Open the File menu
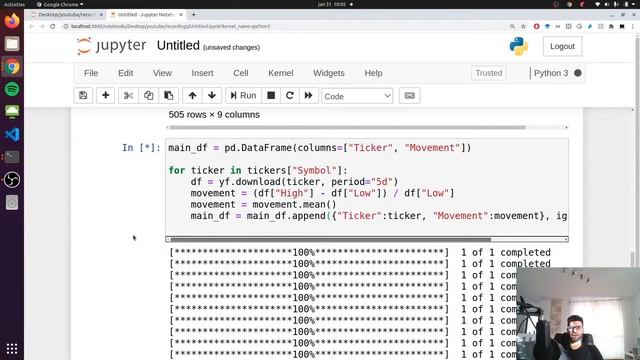 (91, 73)
